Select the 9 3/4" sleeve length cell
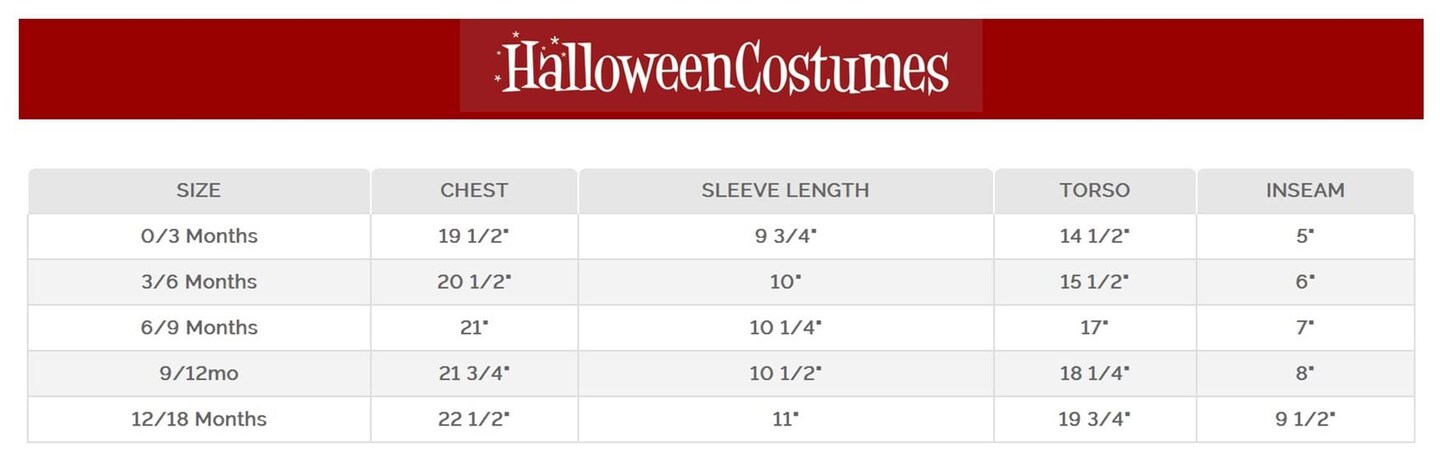The width and height of the screenshot is (1440, 470). click(785, 236)
